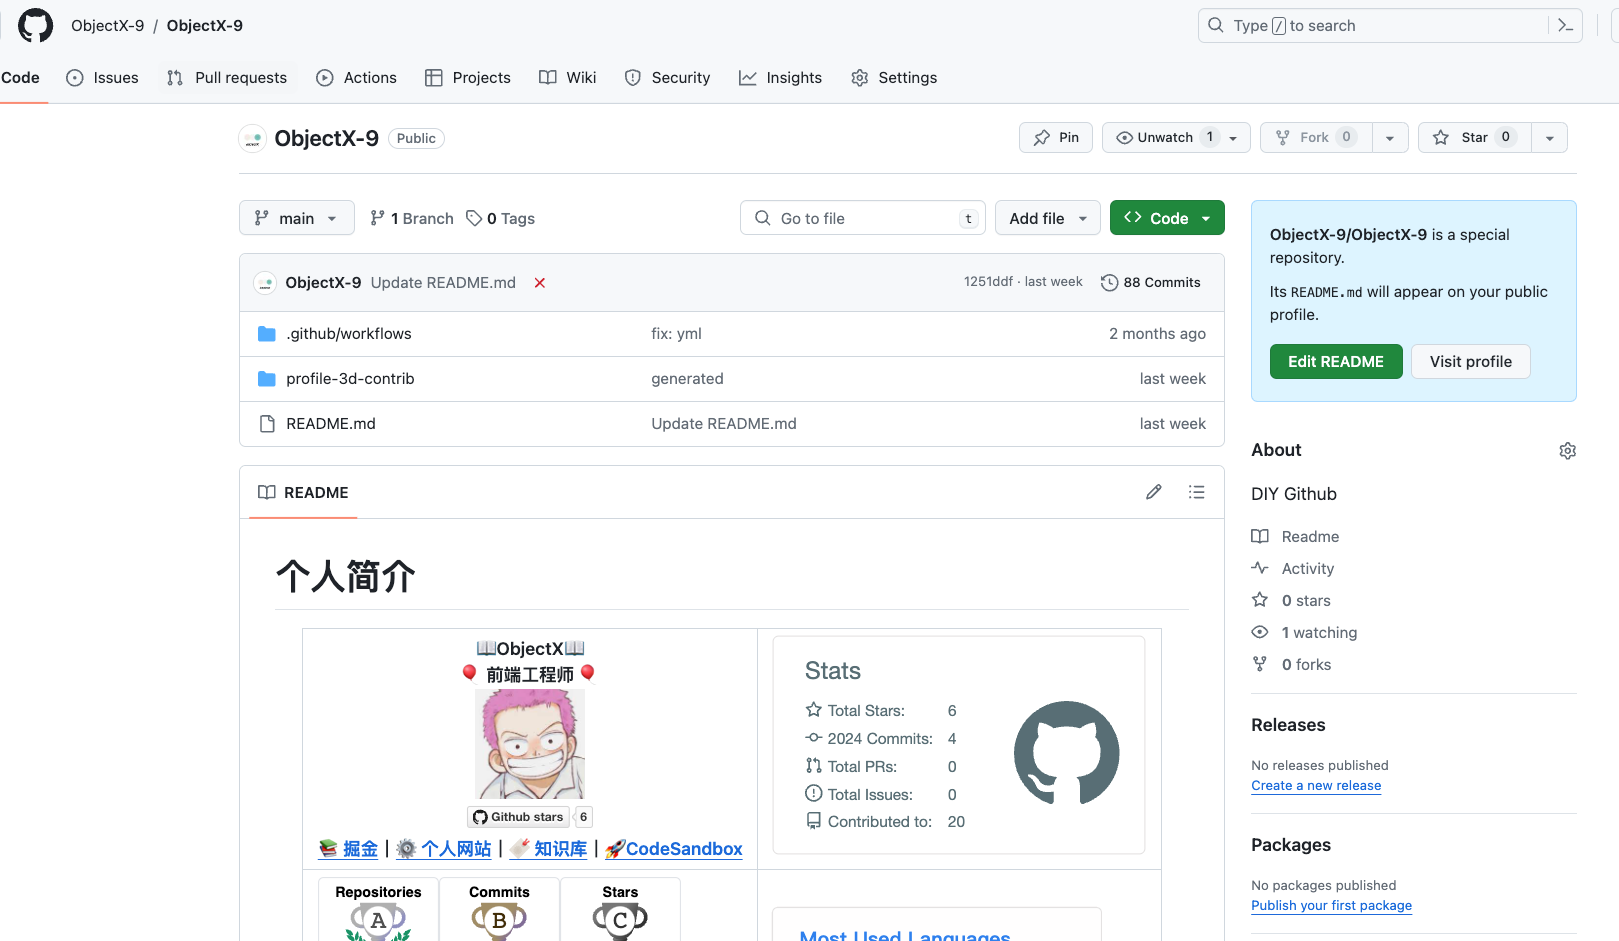
Task: Switch to the Actions tab
Action: [x=357, y=78]
